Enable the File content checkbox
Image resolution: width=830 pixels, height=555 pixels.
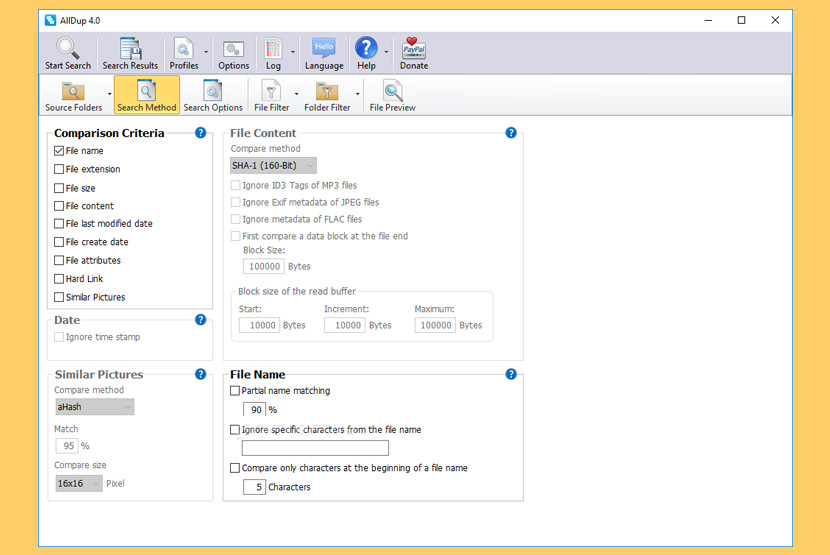pyautogui.click(x=59, y=206)
